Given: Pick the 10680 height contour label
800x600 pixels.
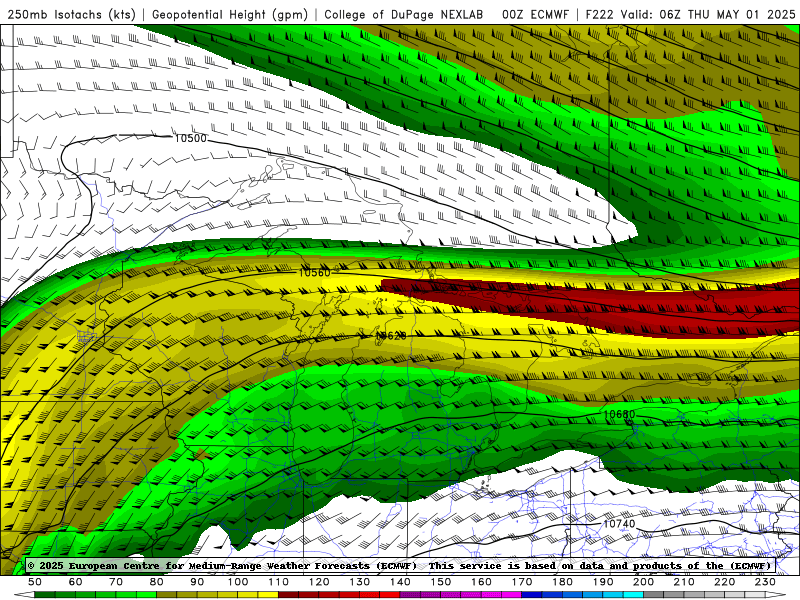Looking at the screenshot, I should (x=619, y=414).
